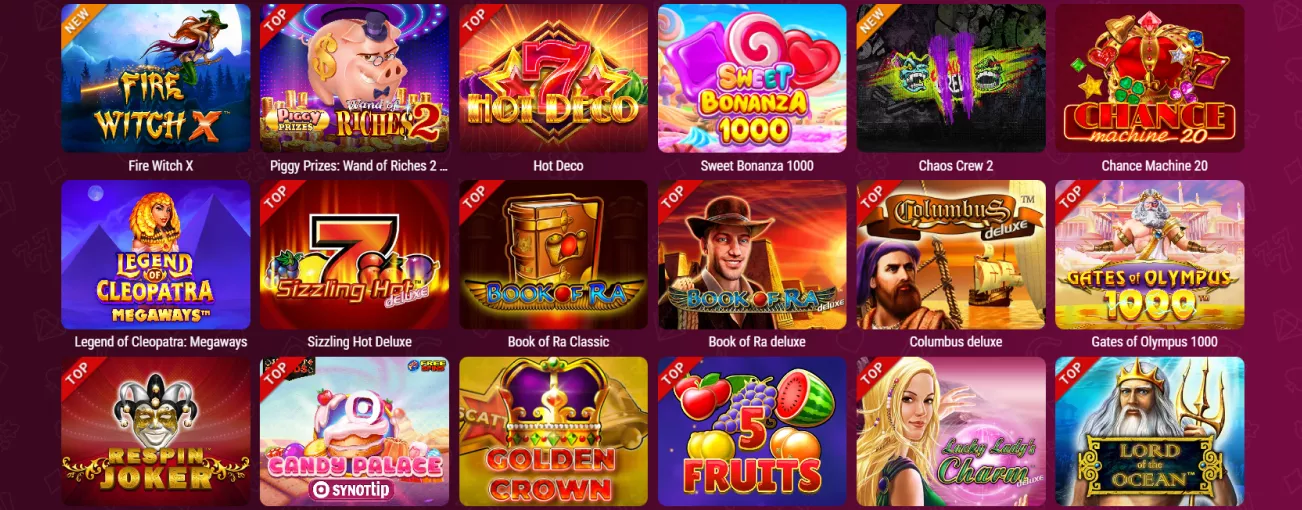This screenshot has width=1302, height=510.
Task: Click the Golden Crown slot tile
Action: click(x=553, y=432)
